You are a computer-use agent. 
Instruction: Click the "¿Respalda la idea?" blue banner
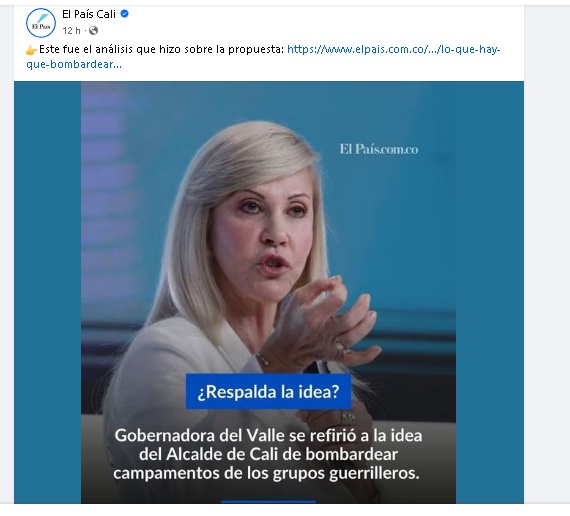point(268,392)
